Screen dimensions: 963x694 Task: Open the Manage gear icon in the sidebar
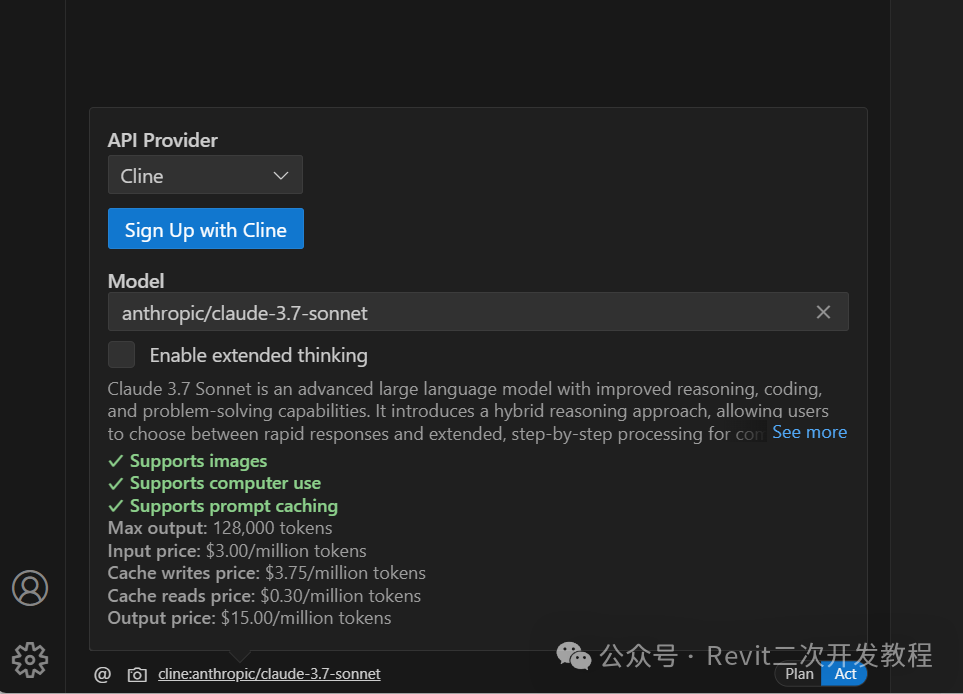click(x=29, y=660)
